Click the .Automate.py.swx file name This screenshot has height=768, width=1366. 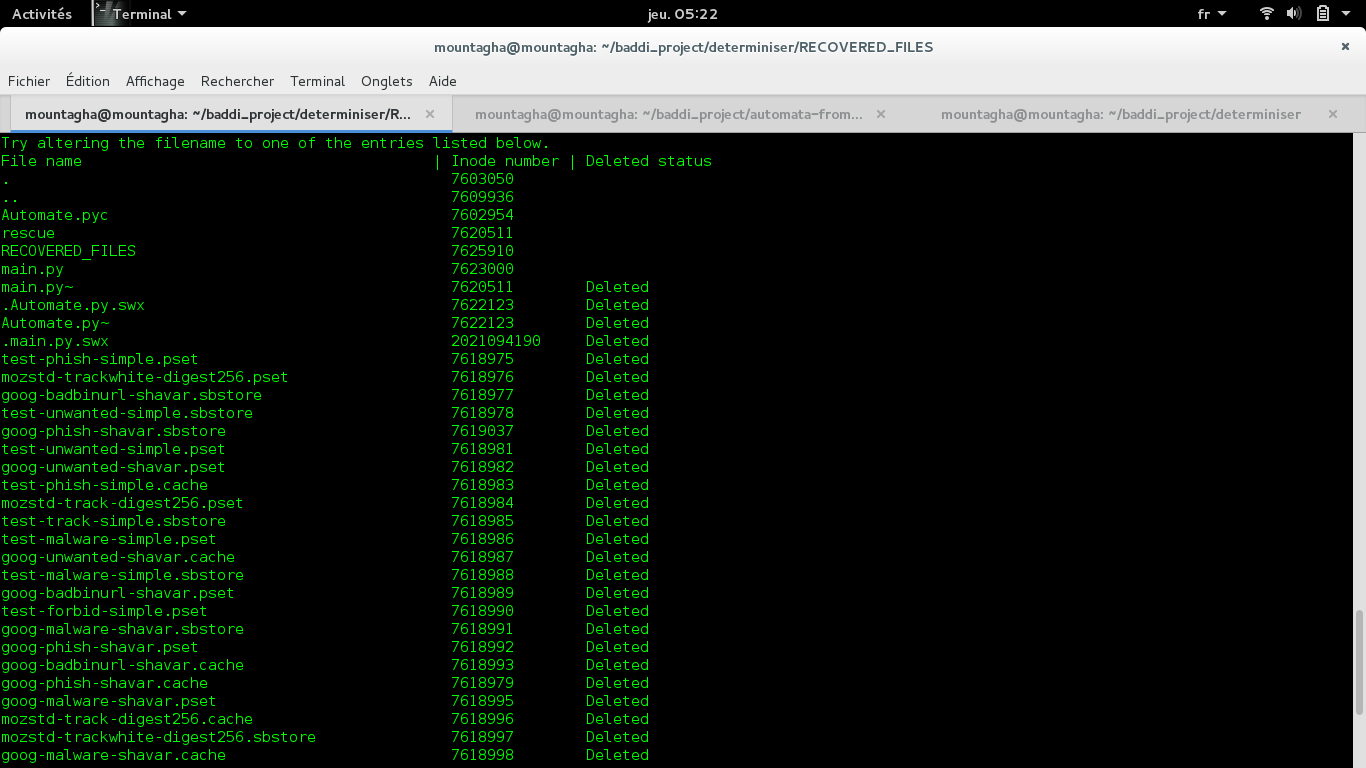[x=73, y=305]
